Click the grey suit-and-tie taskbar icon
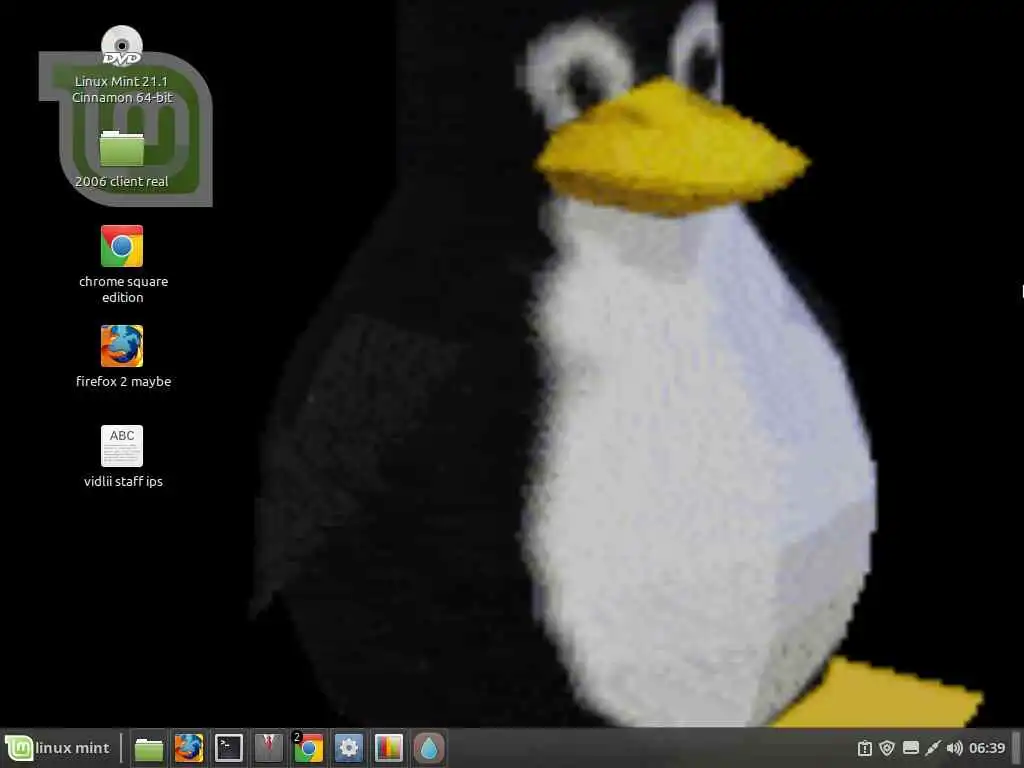The image size is (1024, 768). [x=268, y=748]
